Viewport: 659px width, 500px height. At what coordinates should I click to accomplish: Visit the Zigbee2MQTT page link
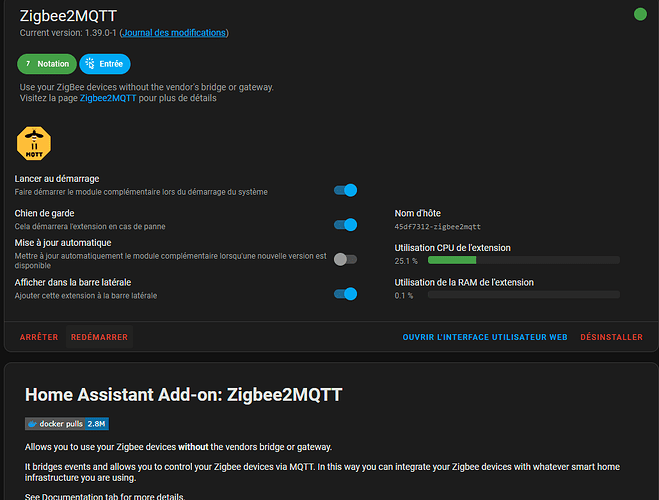[108, 98]
